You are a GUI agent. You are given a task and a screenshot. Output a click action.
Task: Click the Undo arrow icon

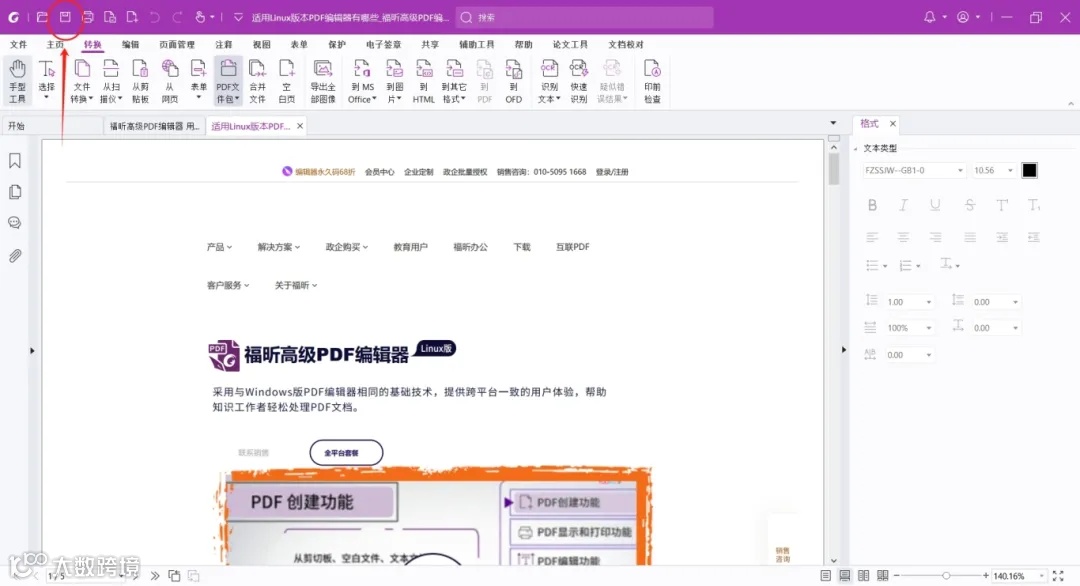[x=154, y=17]
